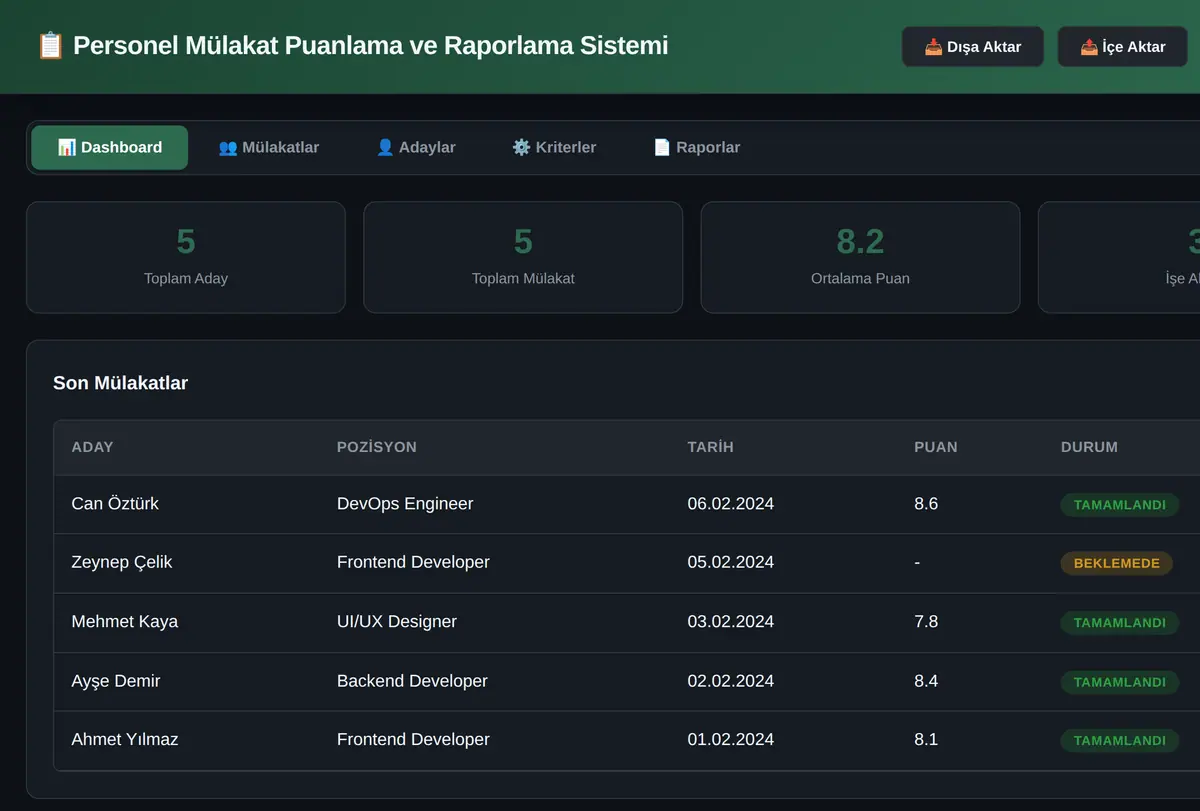This screenshot has width=1200, height=811.
Task: Select candidate name Ahmet Yılmaz
Action: coord(125,740)
